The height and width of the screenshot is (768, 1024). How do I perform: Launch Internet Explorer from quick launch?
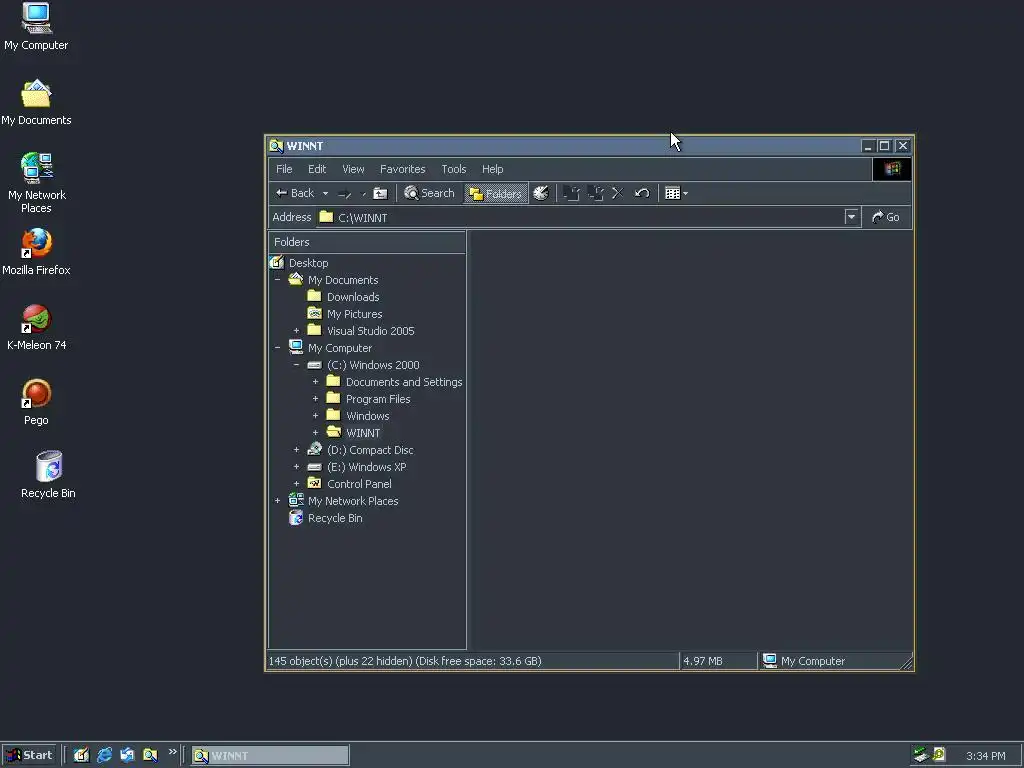(104, 756)
